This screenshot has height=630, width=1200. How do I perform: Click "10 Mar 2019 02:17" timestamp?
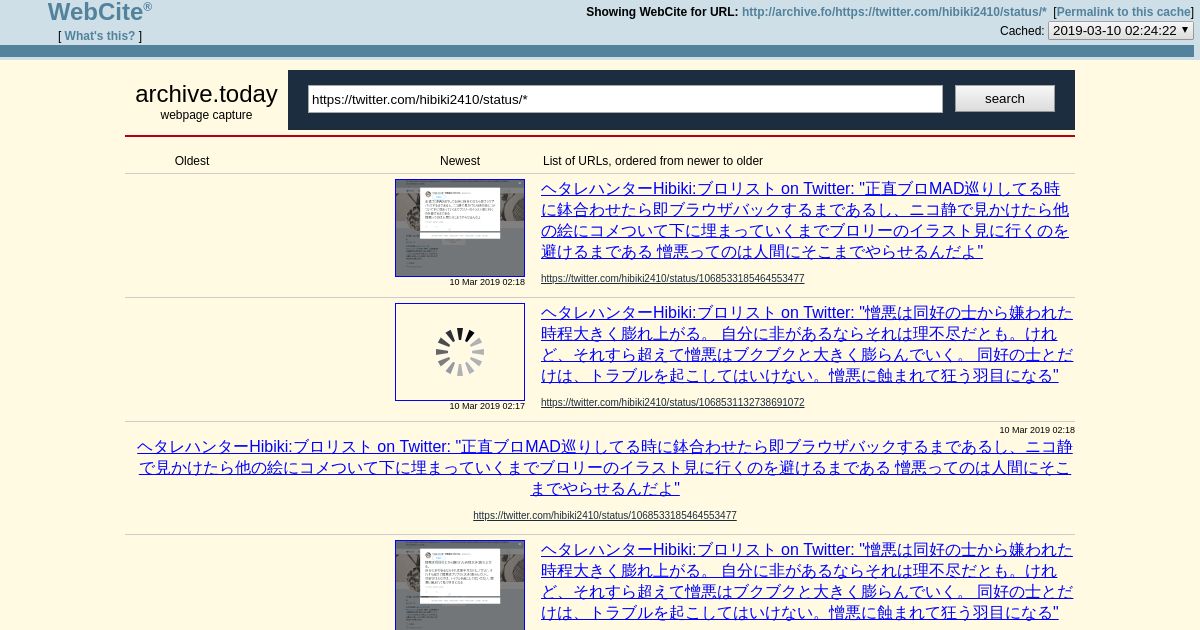tap(487, 406)
